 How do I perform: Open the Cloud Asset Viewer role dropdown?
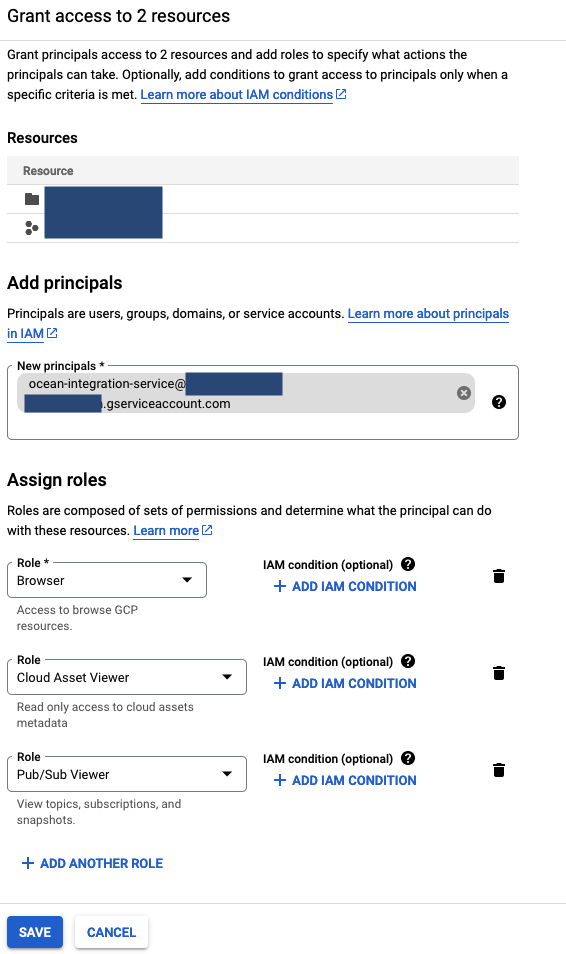127,677
